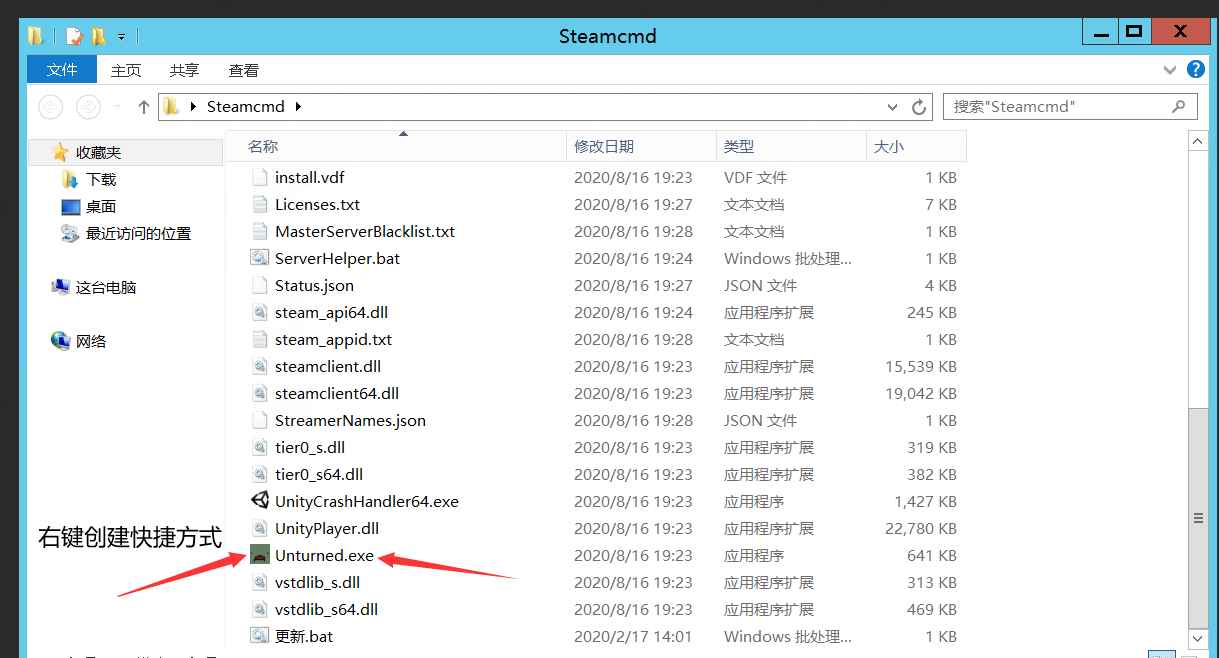Click the vstdlib_s.dll file icon
1219x658 pixels.
tap(260, 583)
